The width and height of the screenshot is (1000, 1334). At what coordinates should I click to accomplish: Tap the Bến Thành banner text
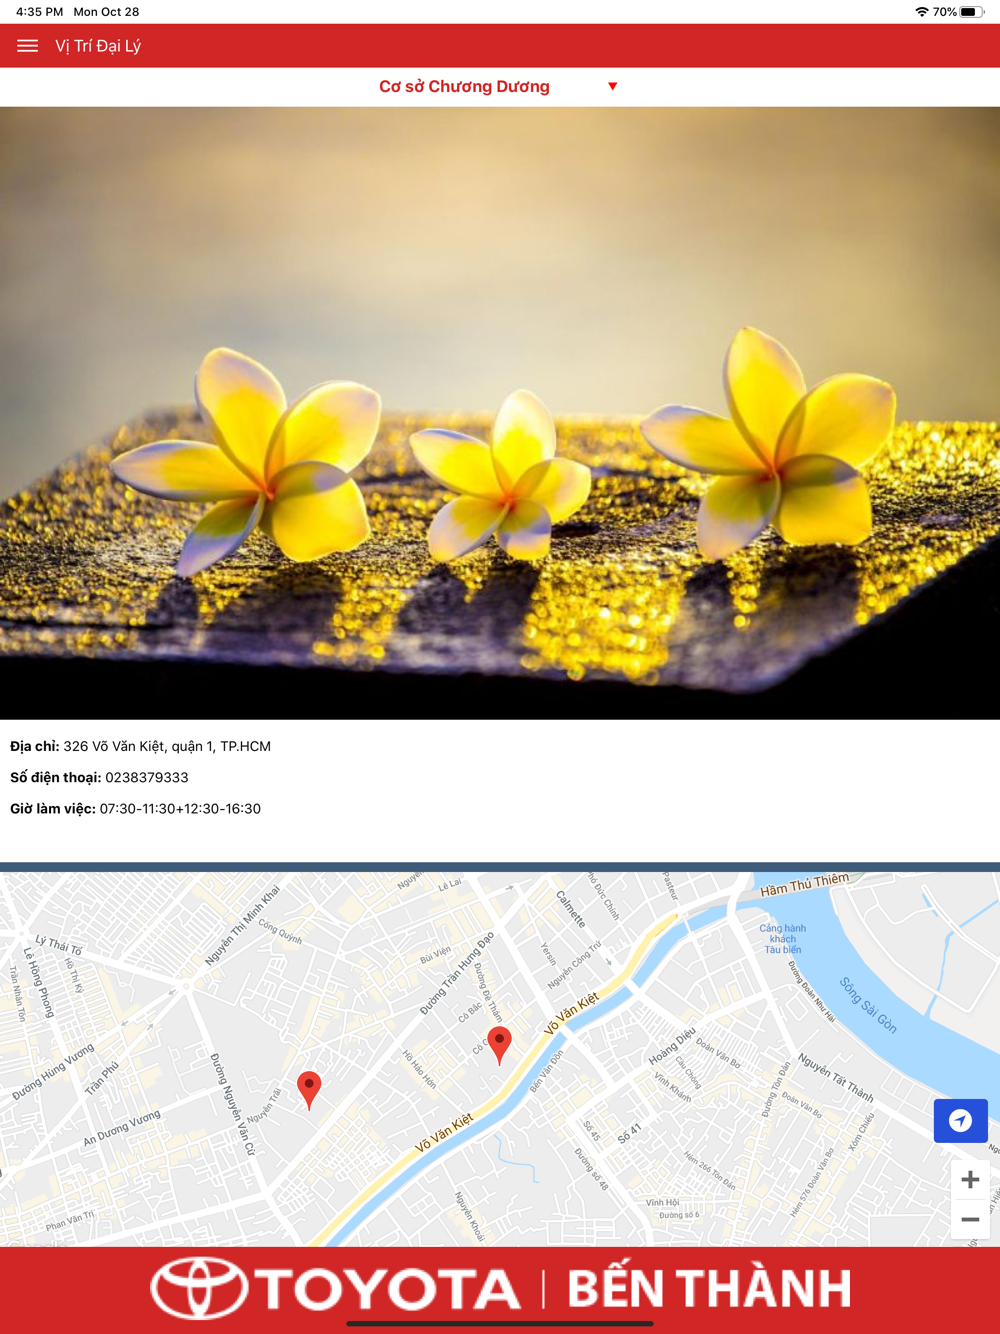tap(710, 1288)
